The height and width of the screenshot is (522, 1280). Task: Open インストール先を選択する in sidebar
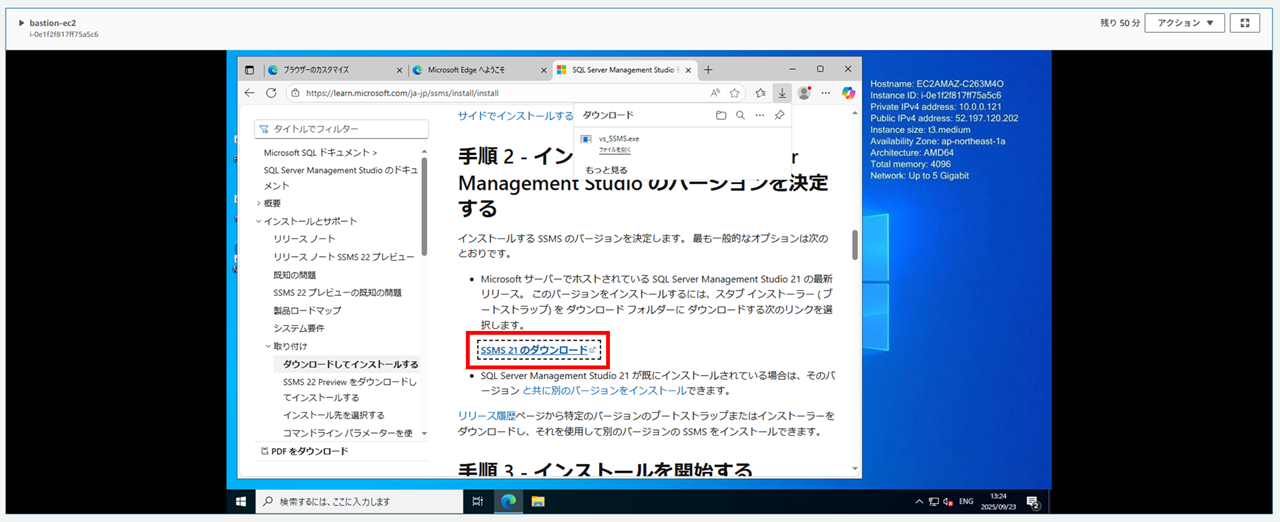(x=333, y=414)
